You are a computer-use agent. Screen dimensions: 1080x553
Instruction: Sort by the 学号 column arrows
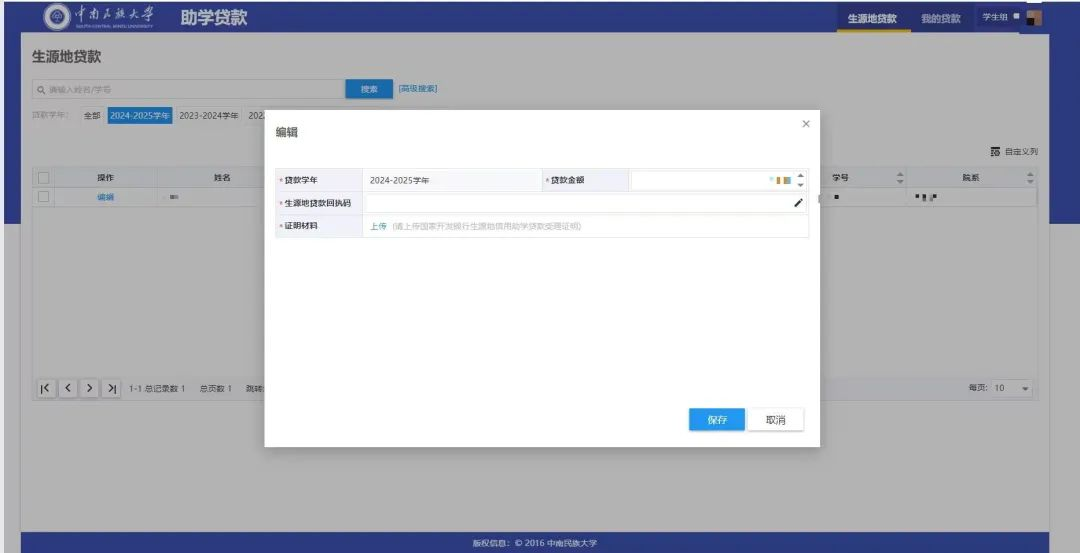pos(900,178)
